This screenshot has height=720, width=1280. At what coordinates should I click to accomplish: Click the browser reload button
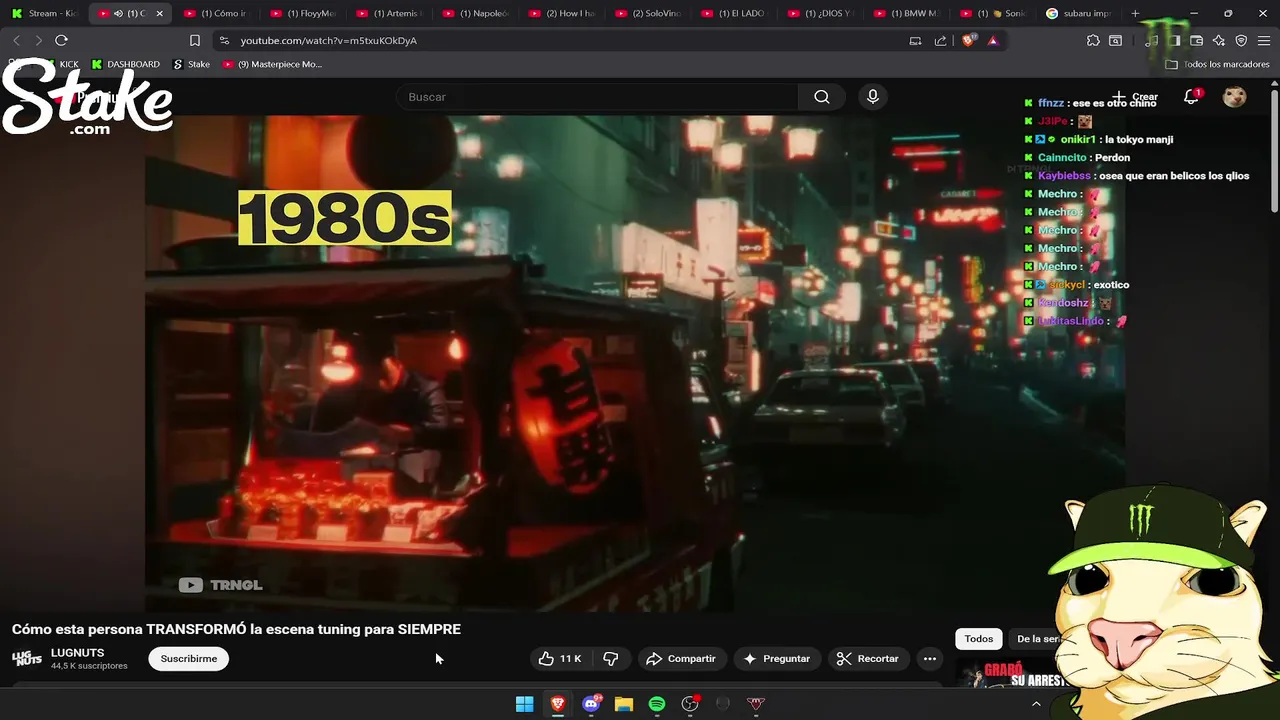(61, 40)
